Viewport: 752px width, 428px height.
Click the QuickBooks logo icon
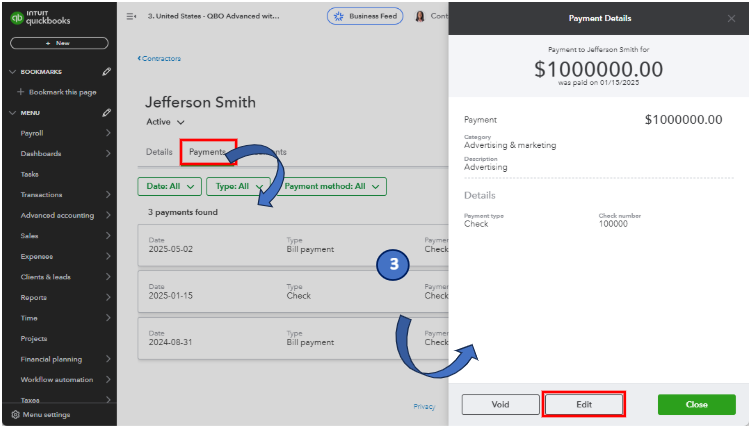pos(17,18)
